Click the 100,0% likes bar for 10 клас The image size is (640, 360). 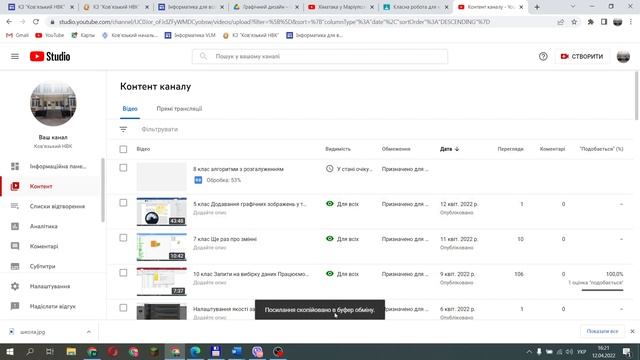[602, 290]
